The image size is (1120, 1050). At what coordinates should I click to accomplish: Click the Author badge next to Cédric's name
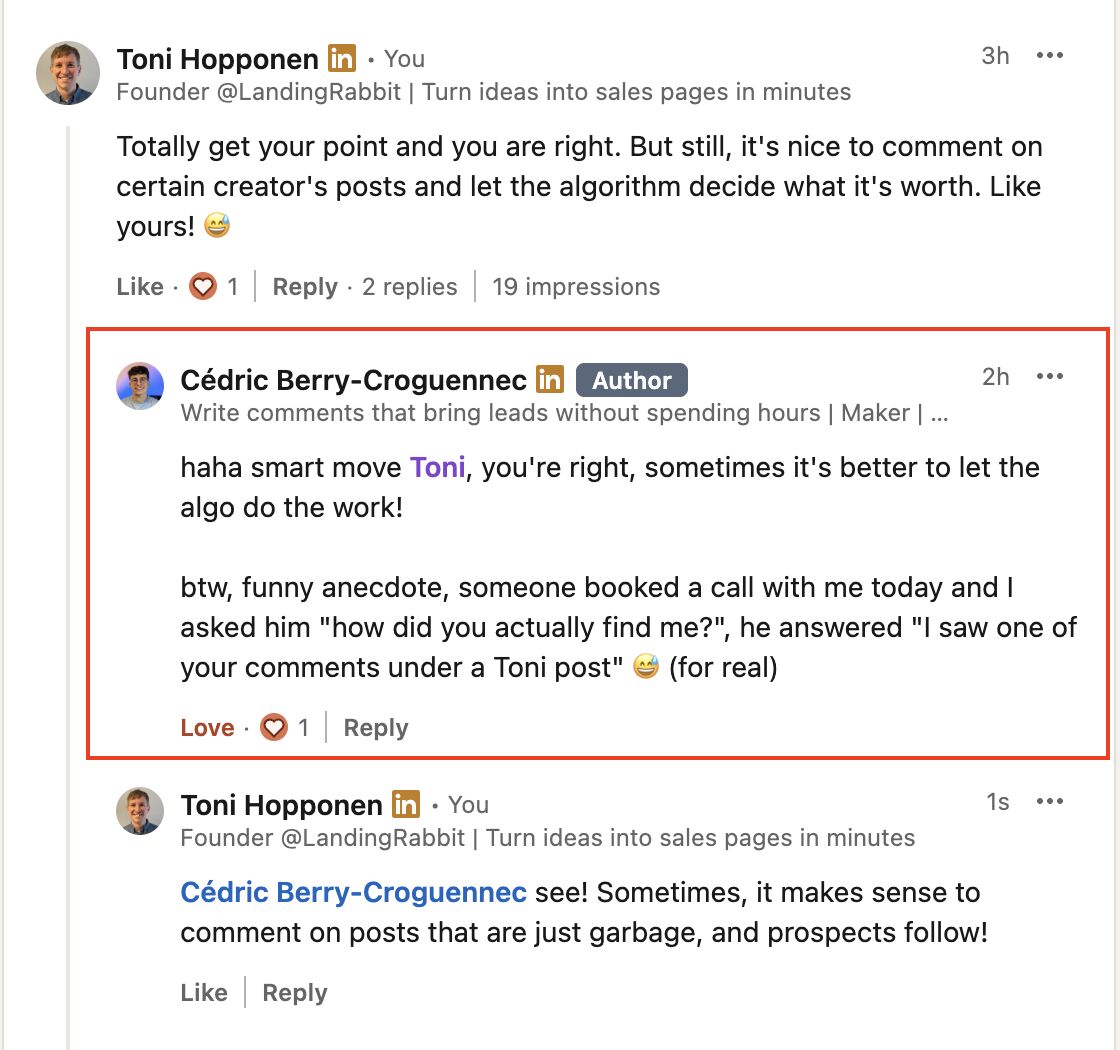point(631,380)
